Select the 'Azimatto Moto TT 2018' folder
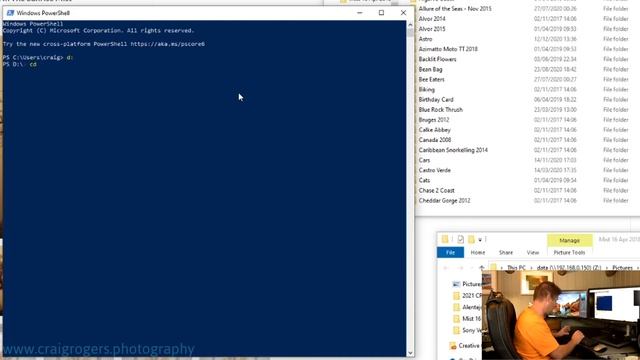The height and width of the screenshot is (360, 640). 448,49
